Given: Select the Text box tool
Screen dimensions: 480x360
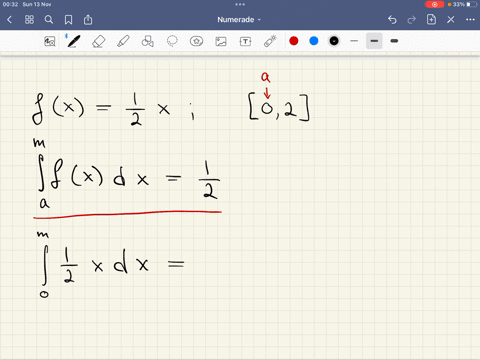Looking at the screenshot, I should [245, 41].
